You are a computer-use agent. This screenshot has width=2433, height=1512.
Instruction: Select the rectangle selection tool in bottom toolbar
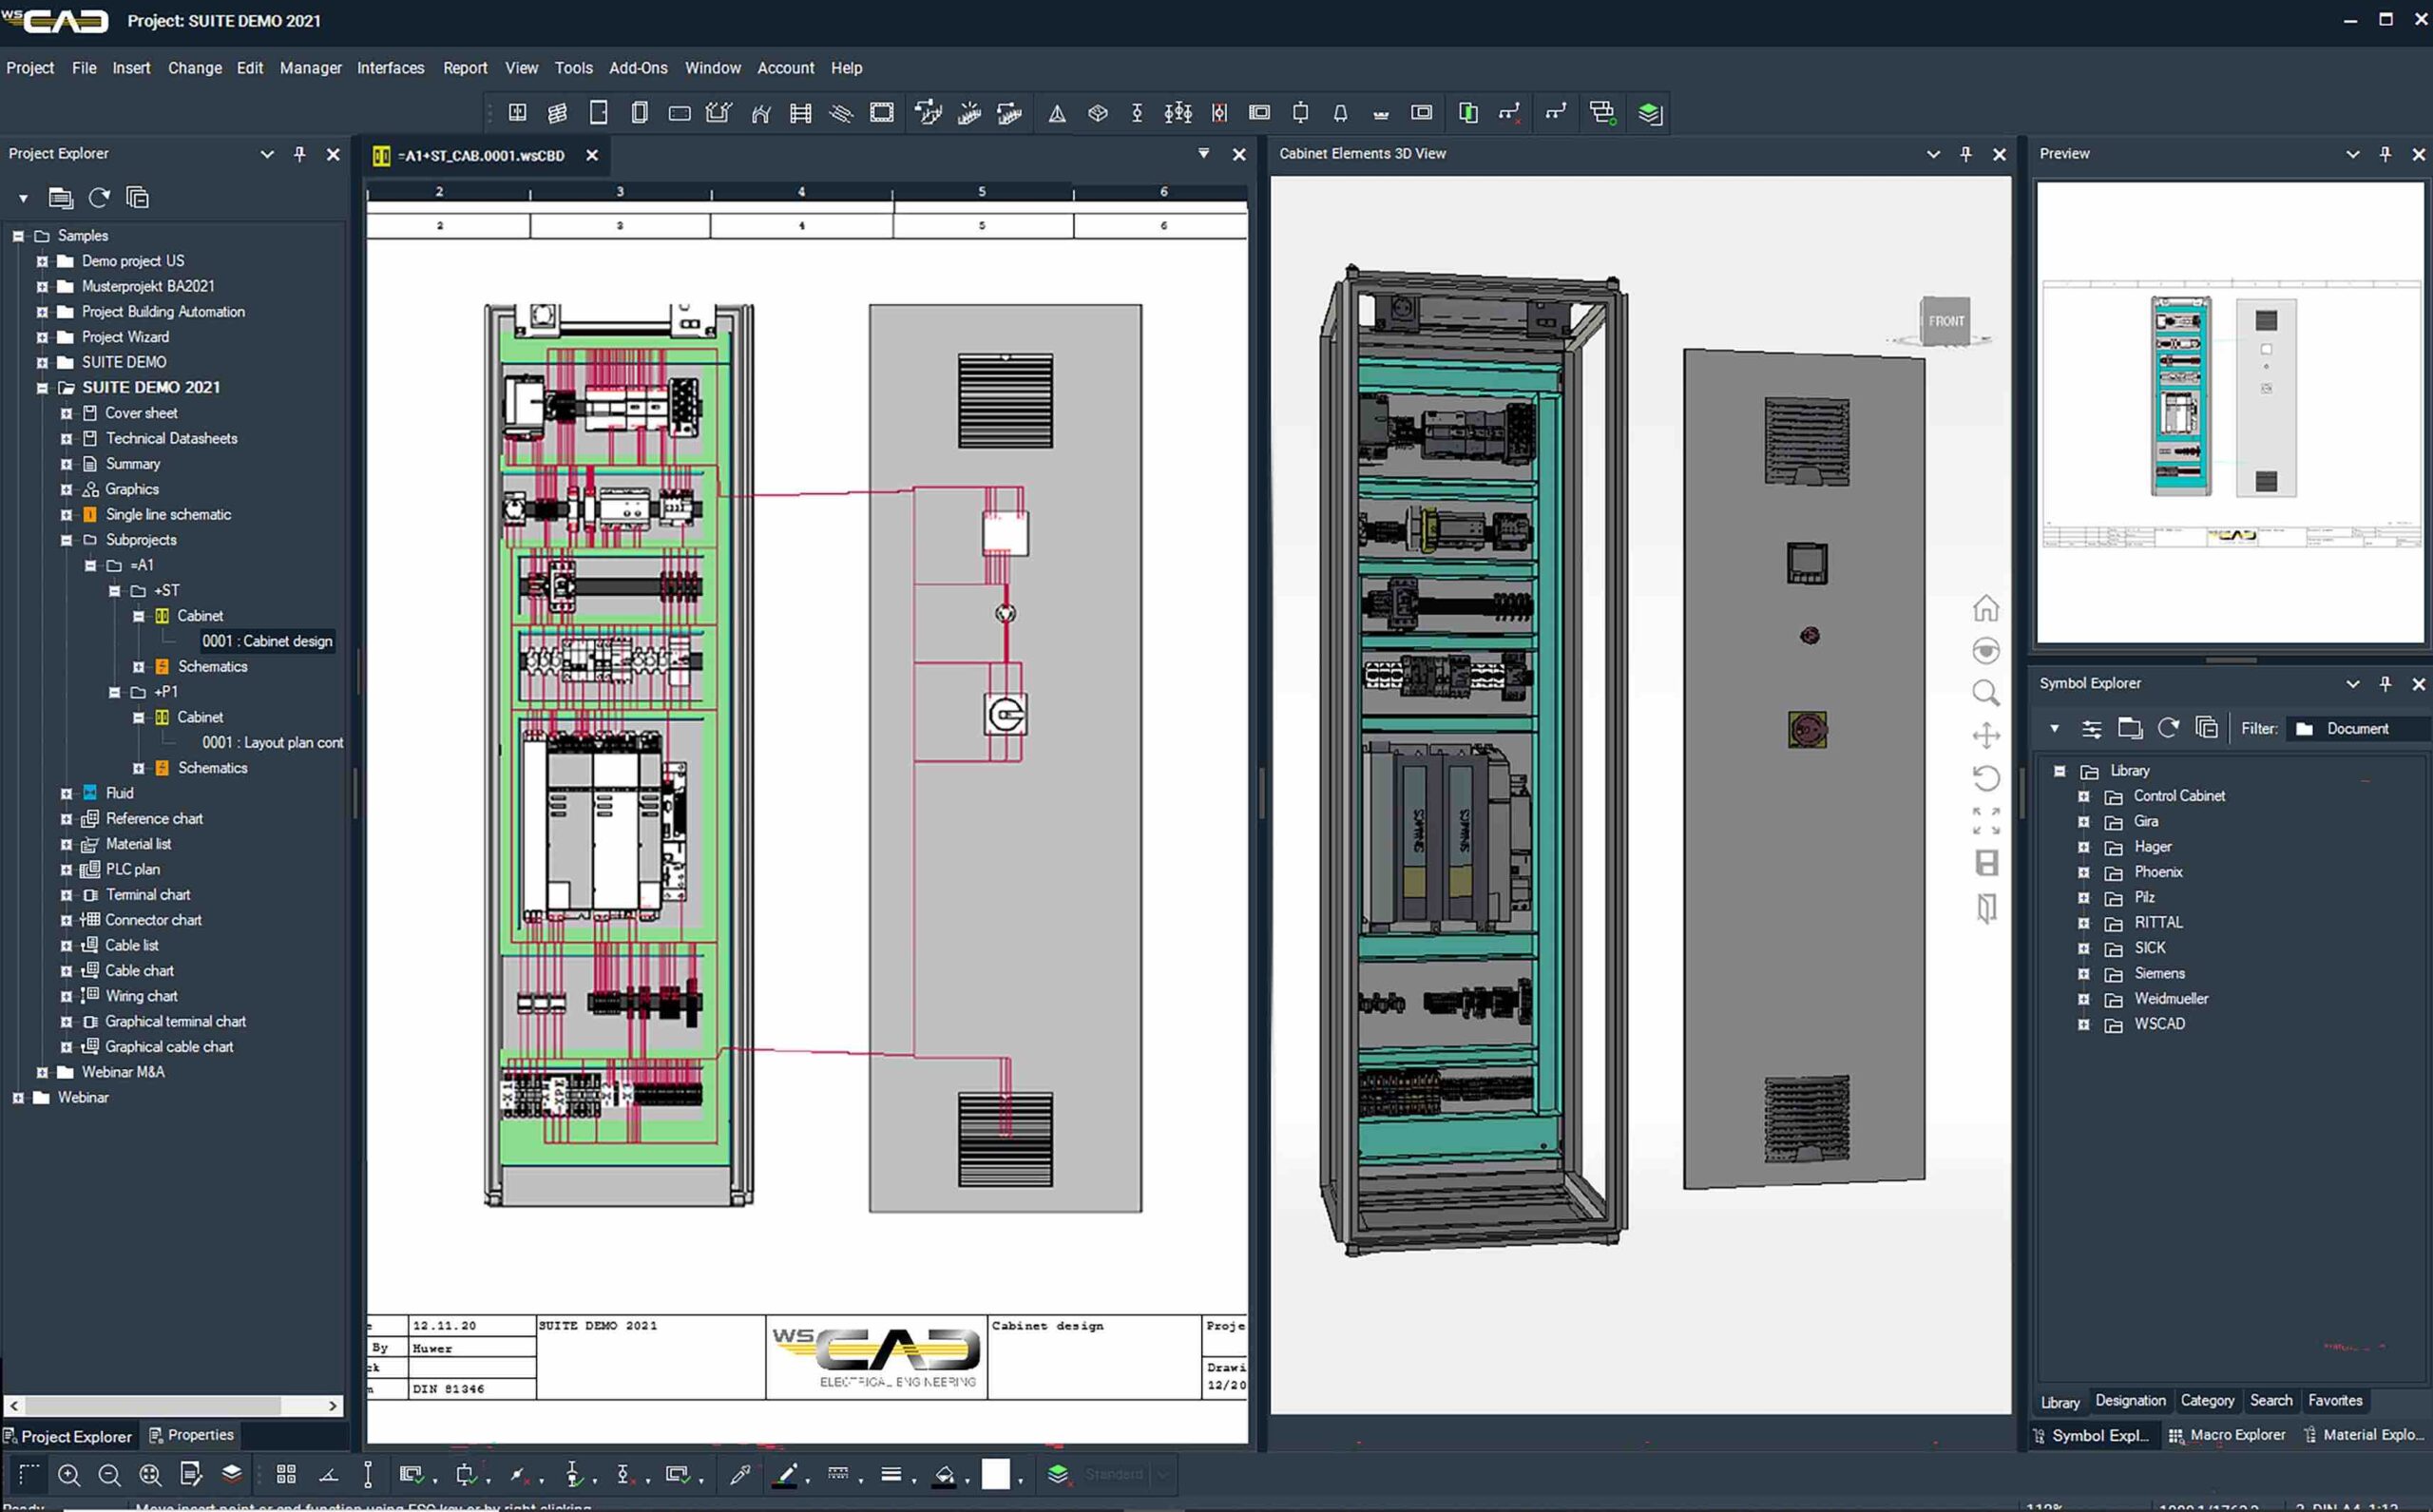pyautogui.click(x=28, y=1474)
